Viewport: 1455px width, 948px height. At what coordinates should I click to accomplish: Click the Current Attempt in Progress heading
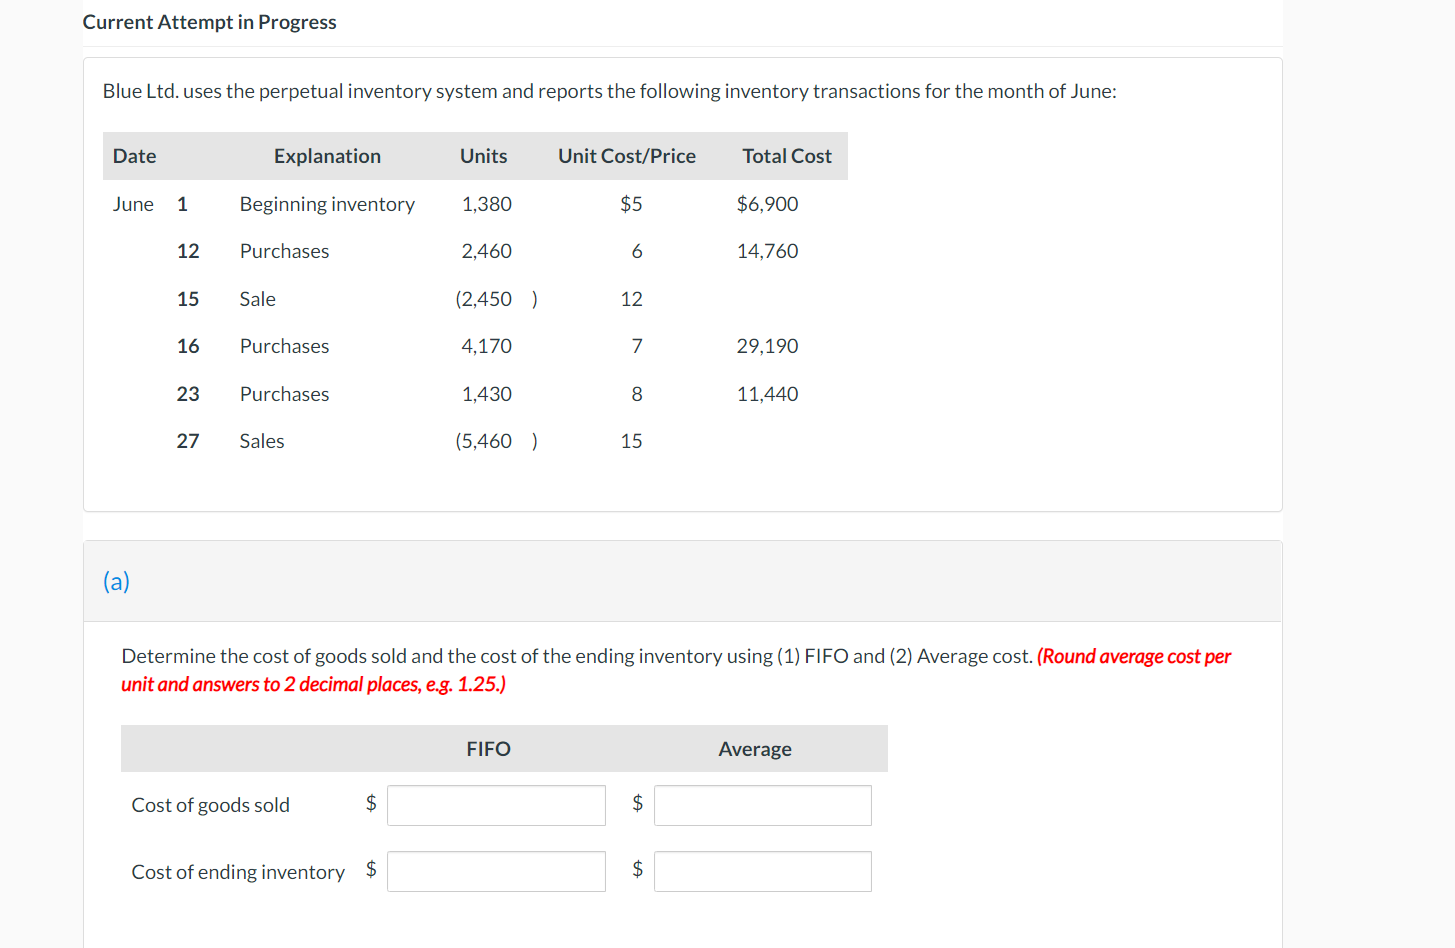[x=209, y=21]
